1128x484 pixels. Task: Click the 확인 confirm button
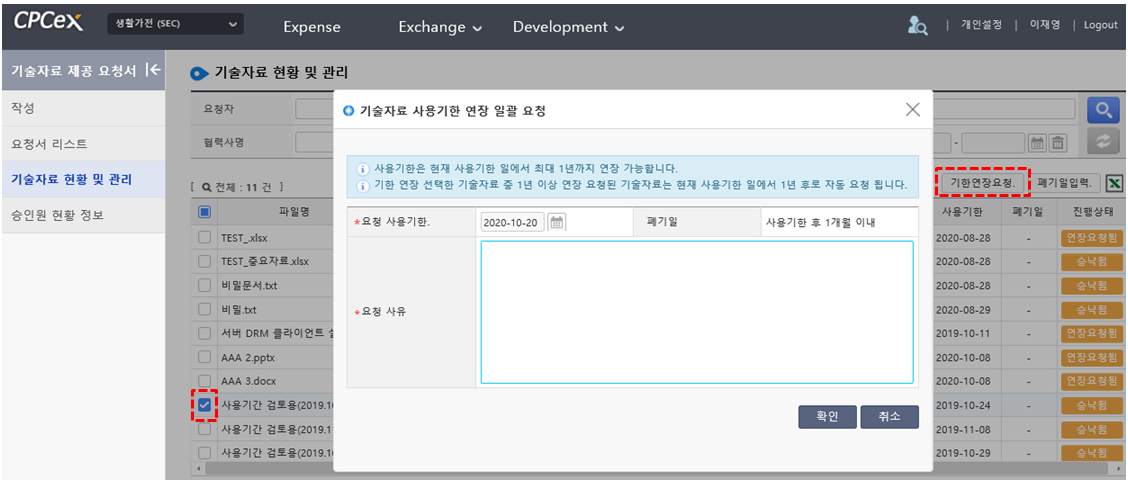(x=826, y=417)
